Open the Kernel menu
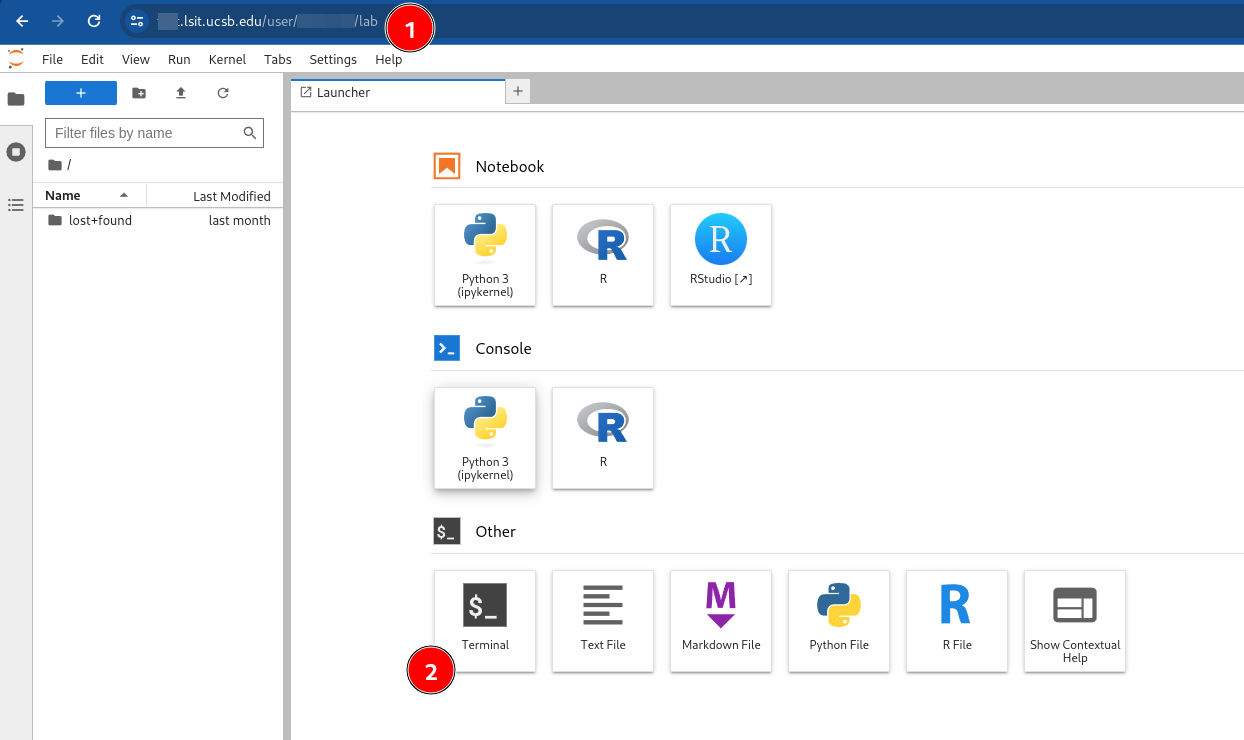 [227, 60]
